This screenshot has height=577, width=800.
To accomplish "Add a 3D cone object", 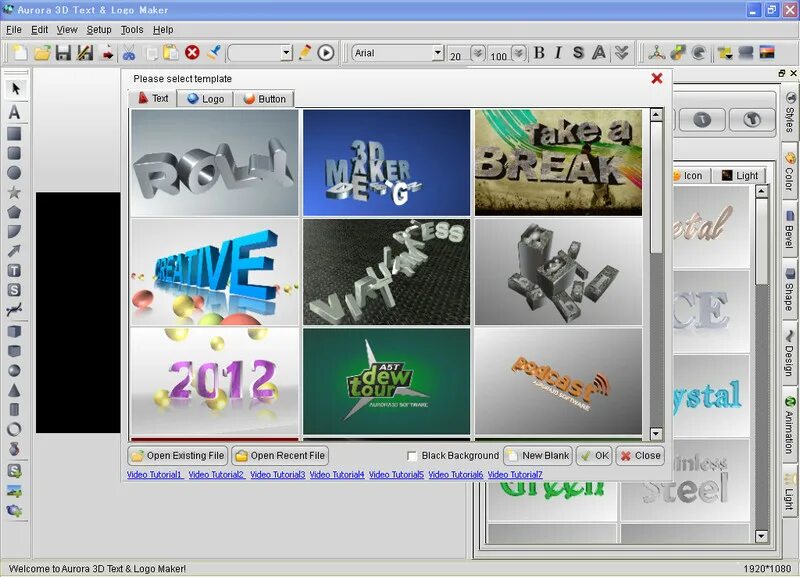I will 14,390.
